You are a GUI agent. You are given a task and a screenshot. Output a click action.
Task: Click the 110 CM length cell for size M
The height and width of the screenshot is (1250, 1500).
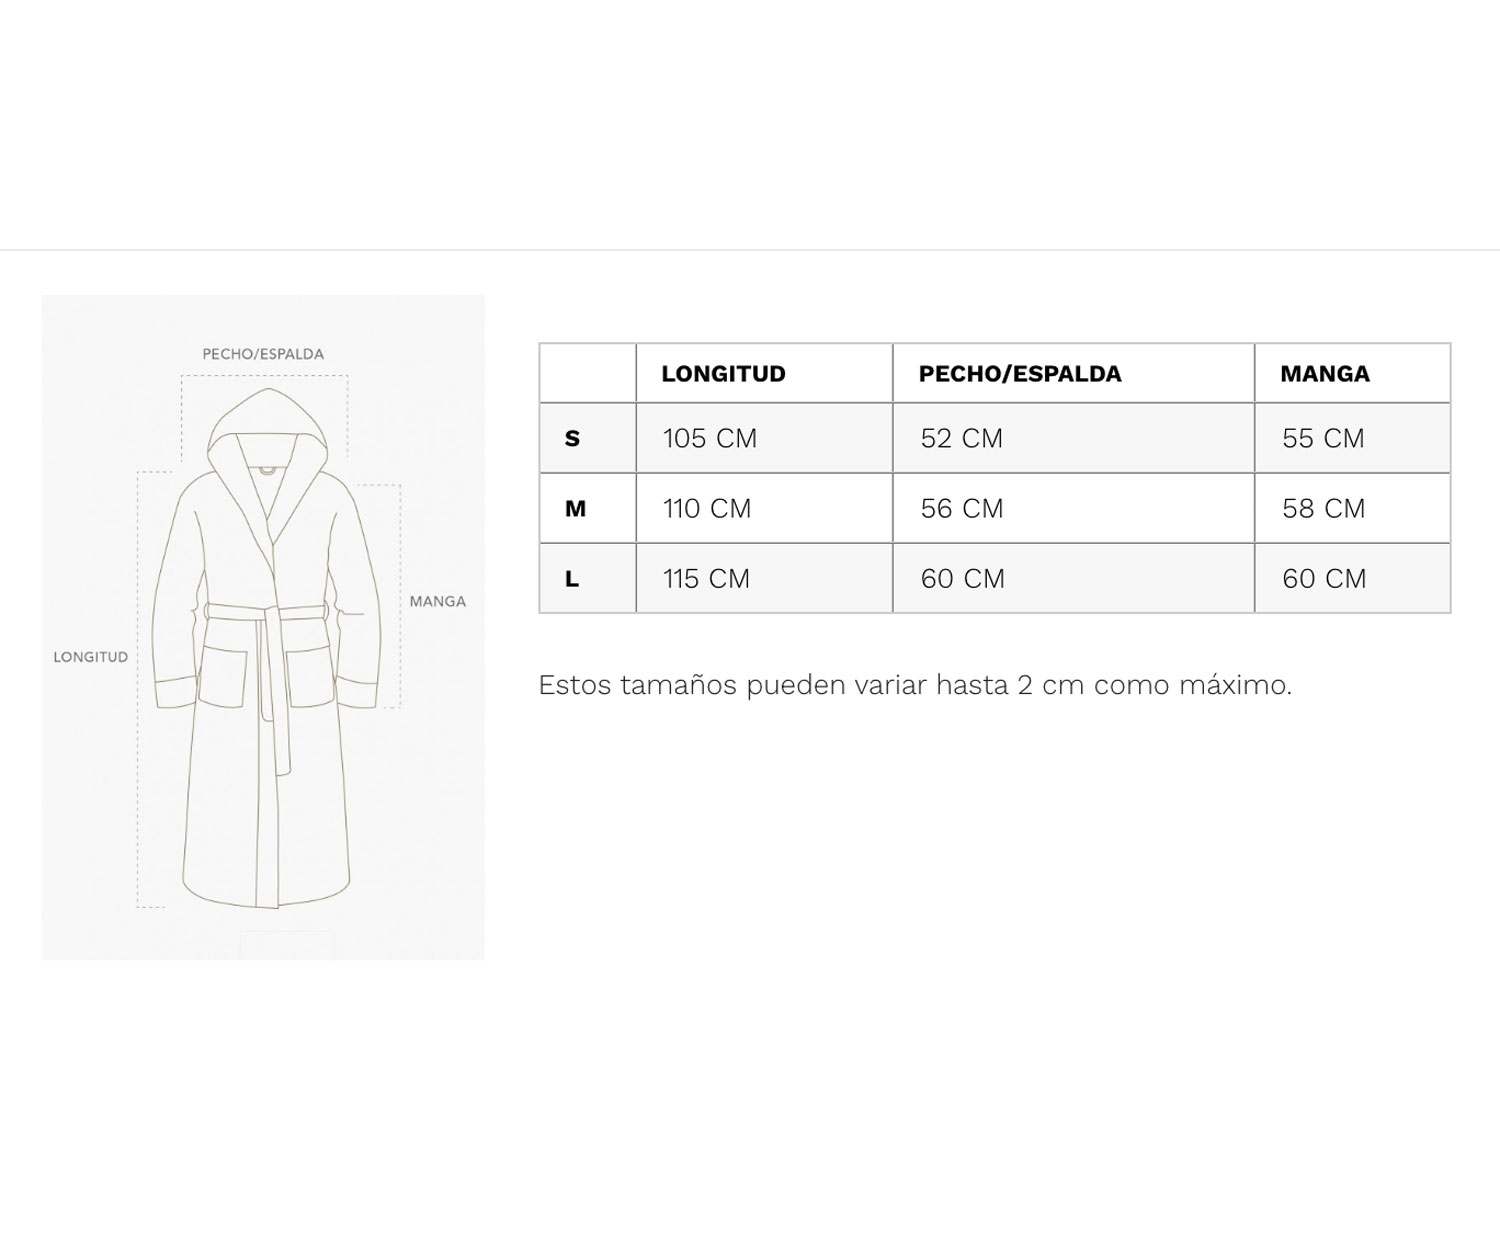click(x=707, y=508)
